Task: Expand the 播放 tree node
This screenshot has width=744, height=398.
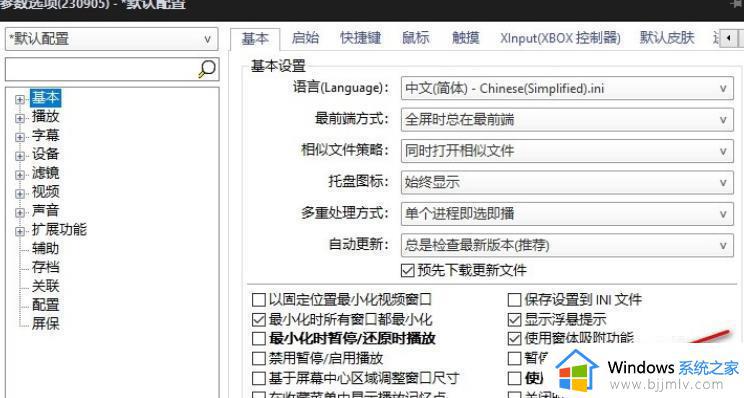Action: pyautogui.click(x=19, y=118)
